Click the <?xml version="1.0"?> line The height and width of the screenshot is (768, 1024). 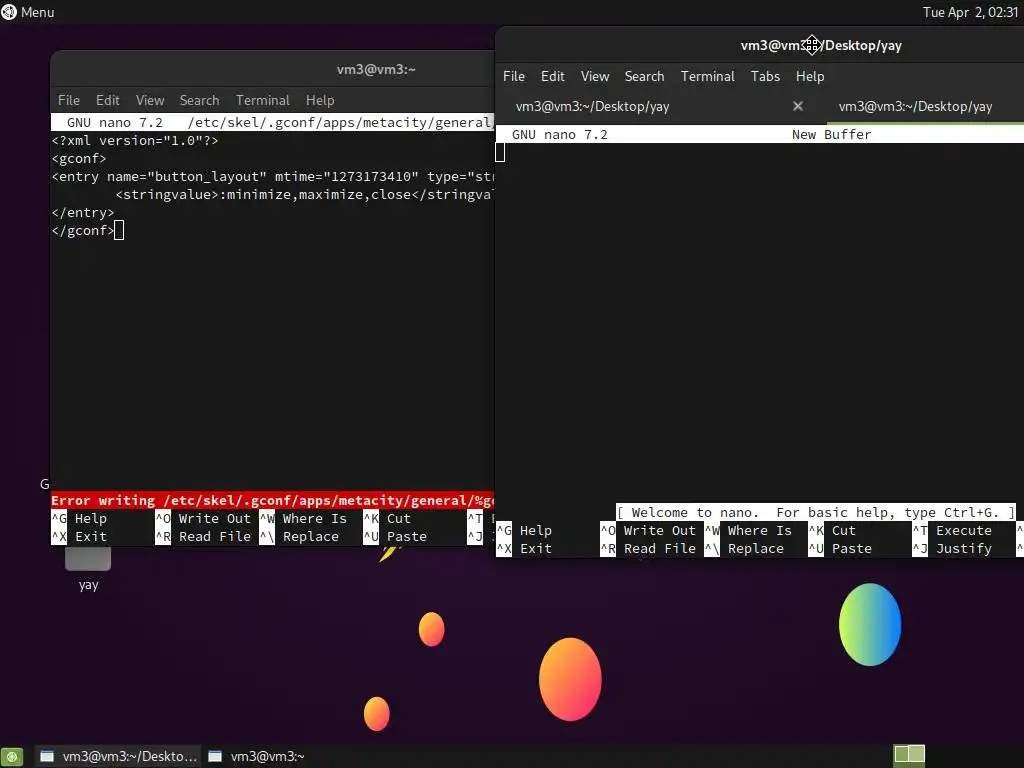[135, 140]
